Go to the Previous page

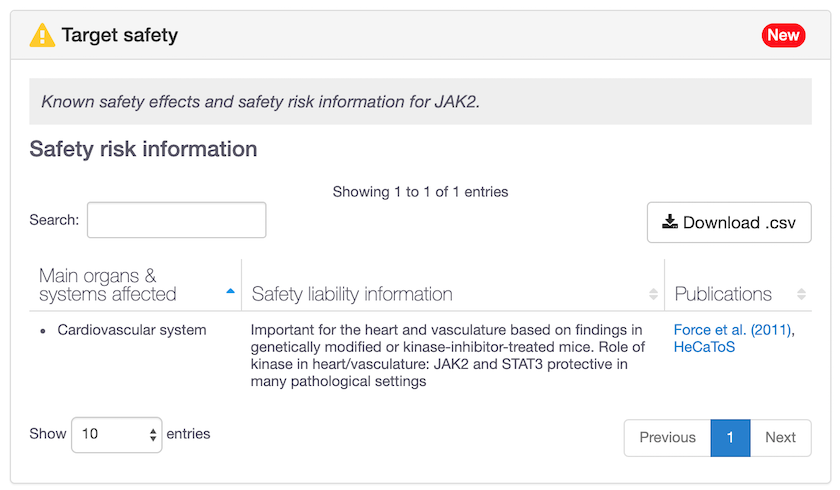pos(667,437)
